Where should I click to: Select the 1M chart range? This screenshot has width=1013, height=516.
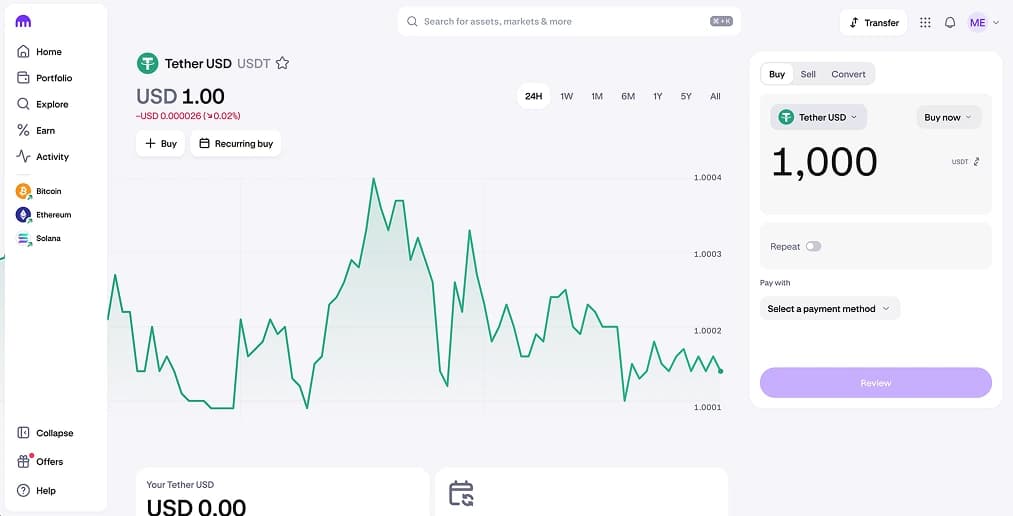tap(597, 96)
